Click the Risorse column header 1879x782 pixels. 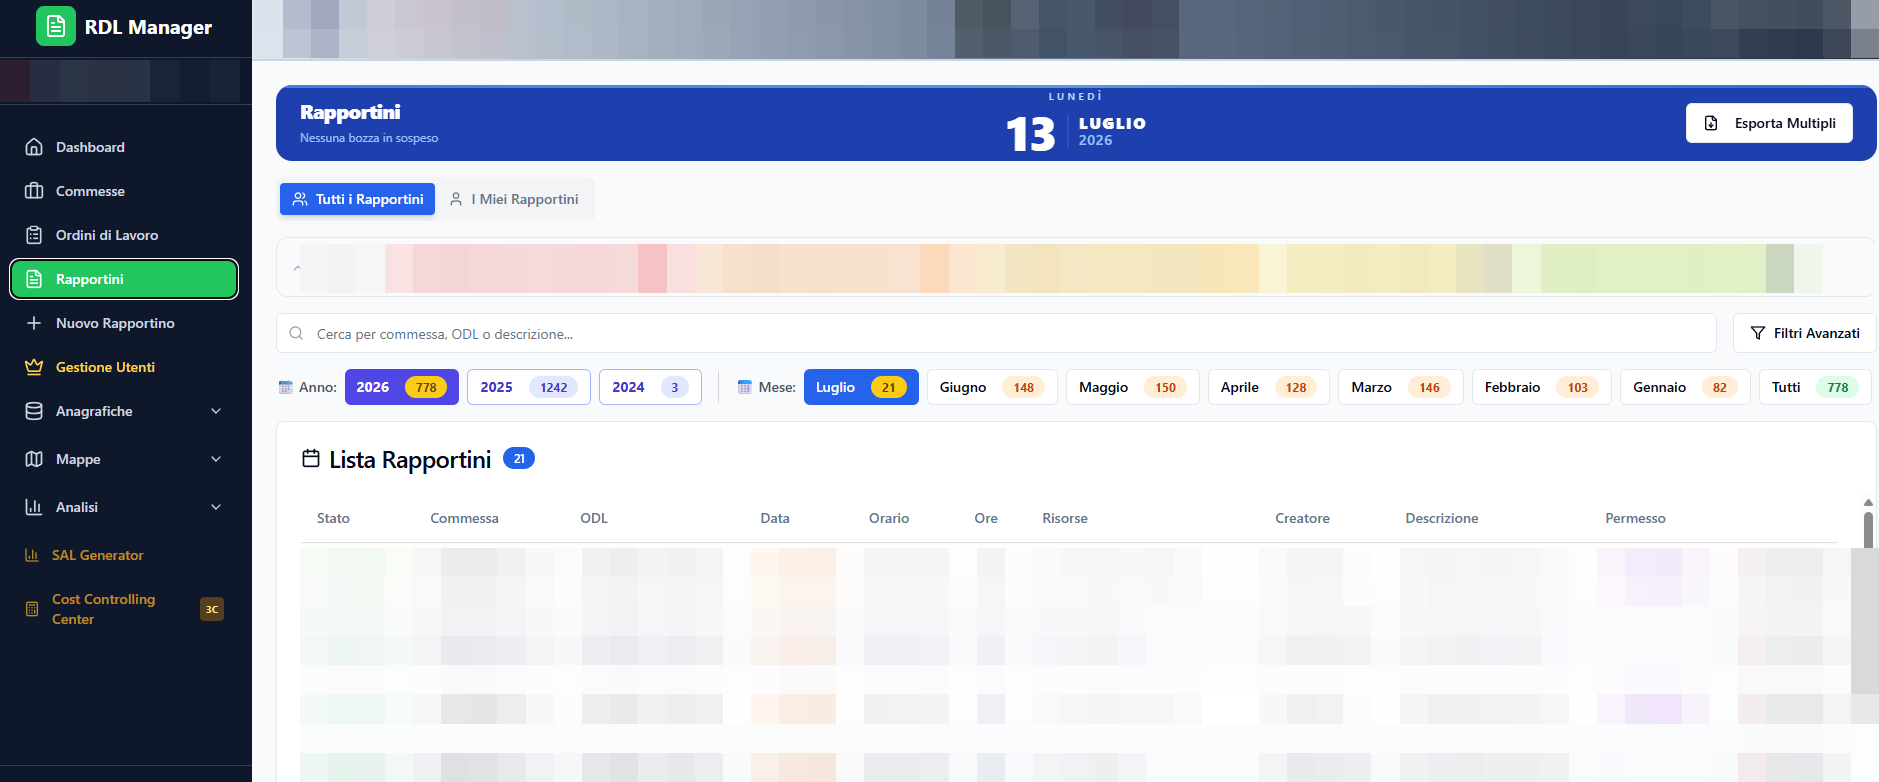coord(1065,518)
